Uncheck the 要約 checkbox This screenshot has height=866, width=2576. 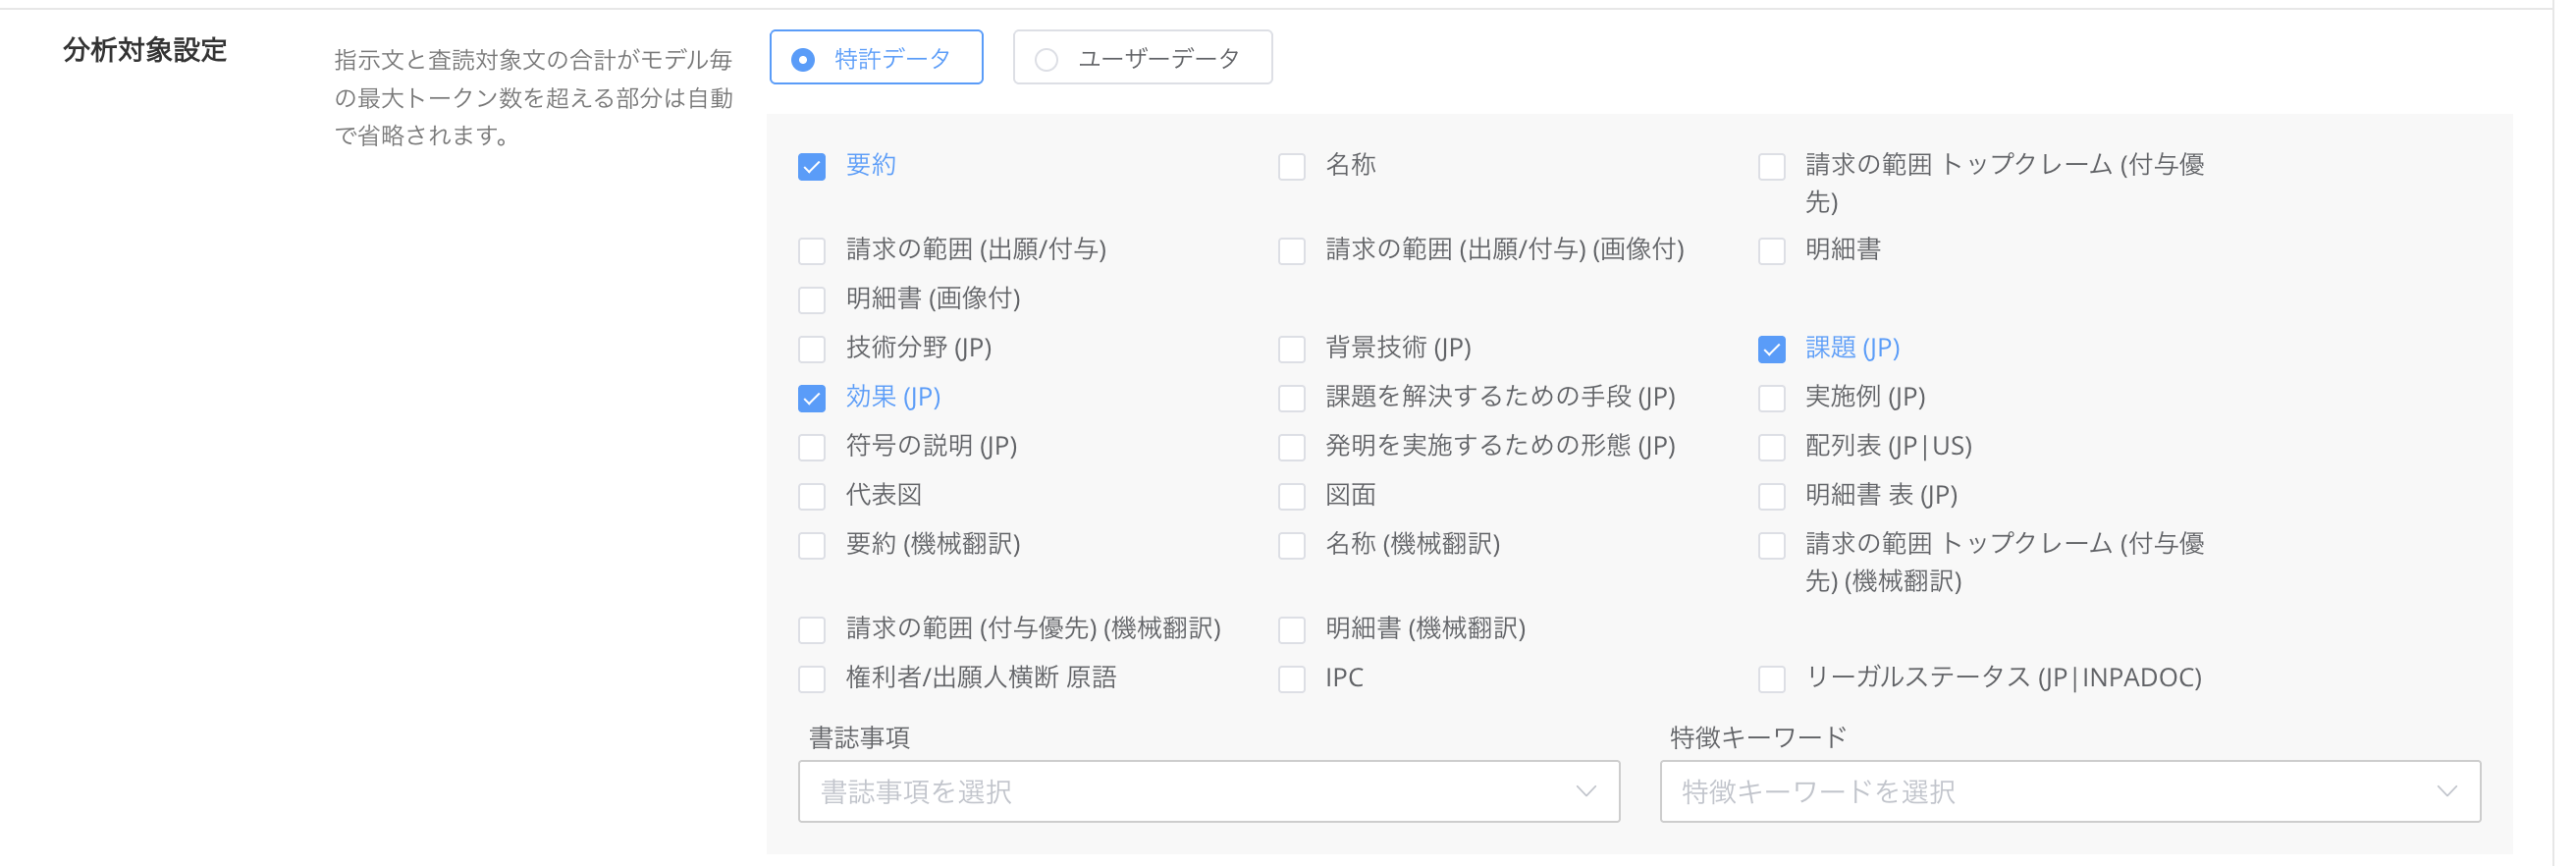point(812,166)
